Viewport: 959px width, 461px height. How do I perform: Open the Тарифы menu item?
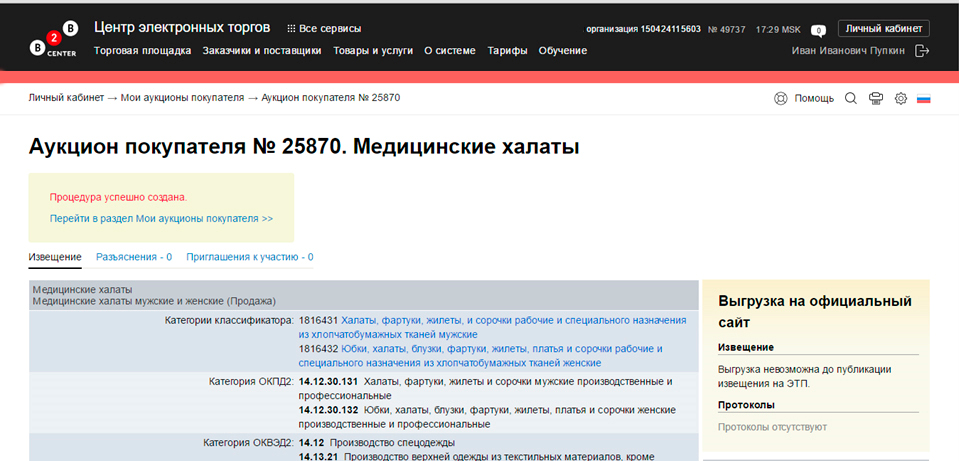tap(507, 50)
